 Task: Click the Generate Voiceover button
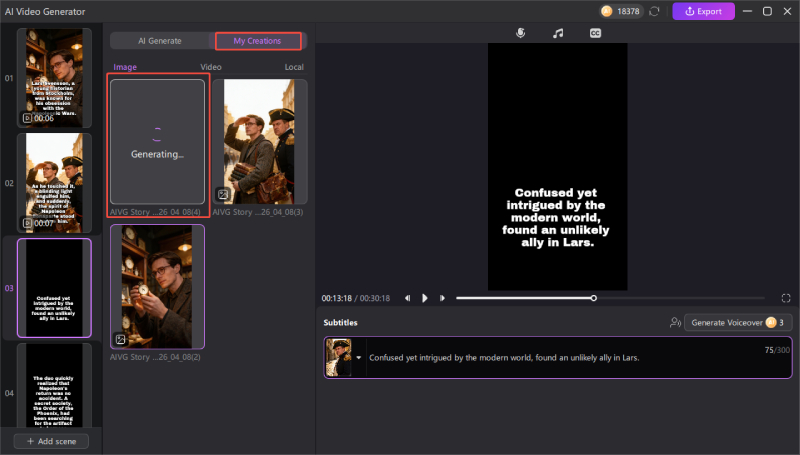(731, 323)
